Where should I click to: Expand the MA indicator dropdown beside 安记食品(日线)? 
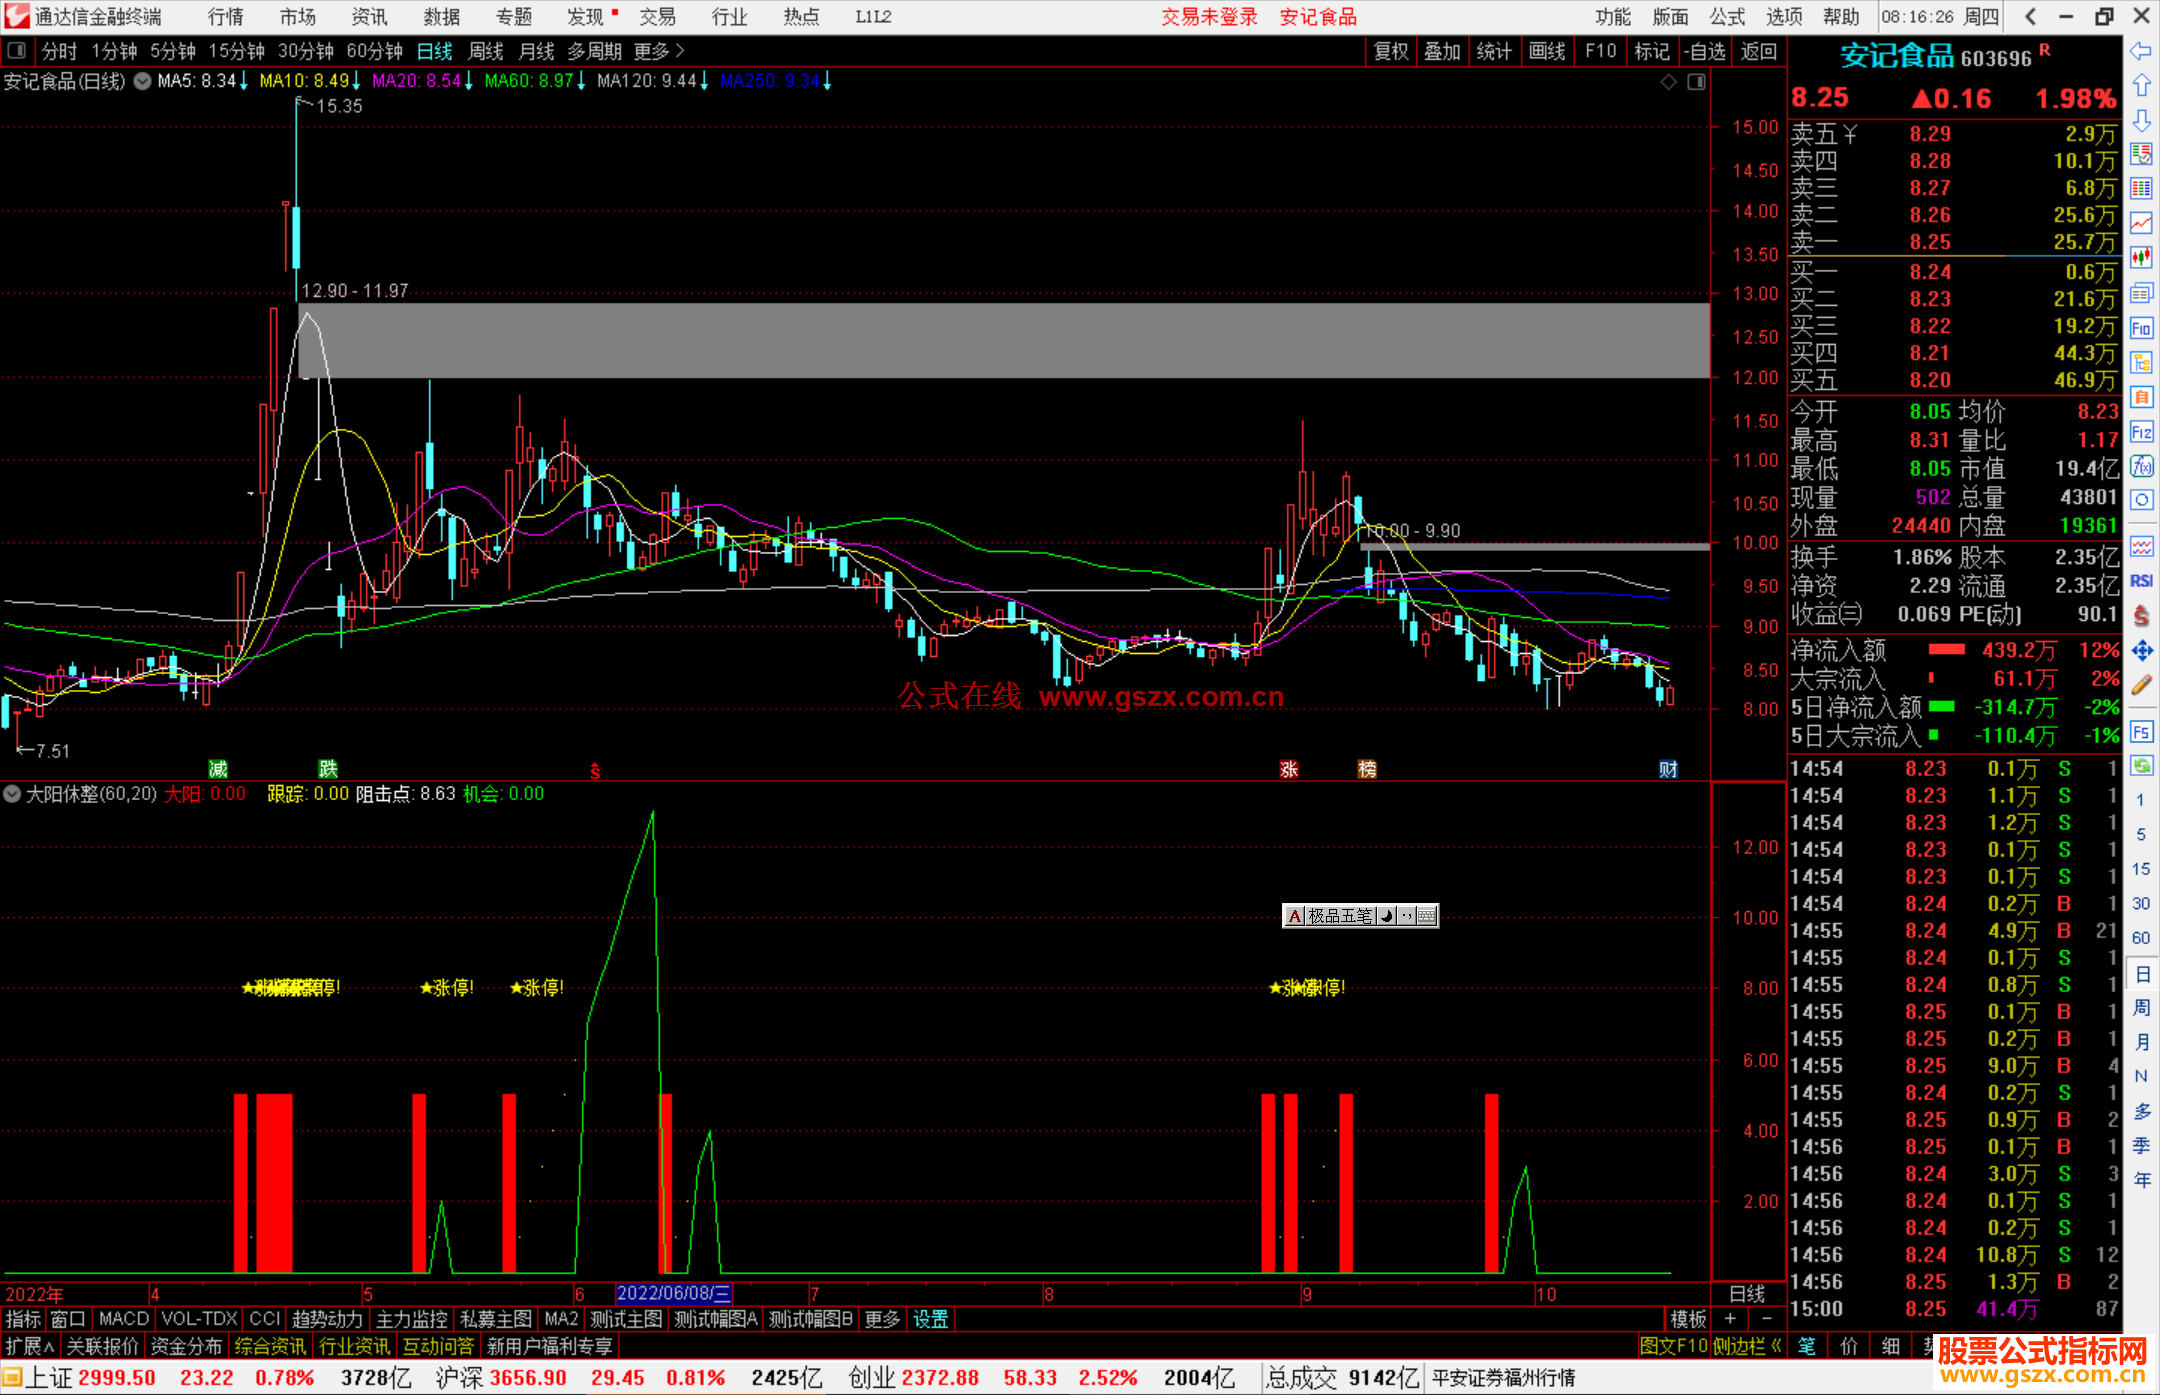coord(143,81)
